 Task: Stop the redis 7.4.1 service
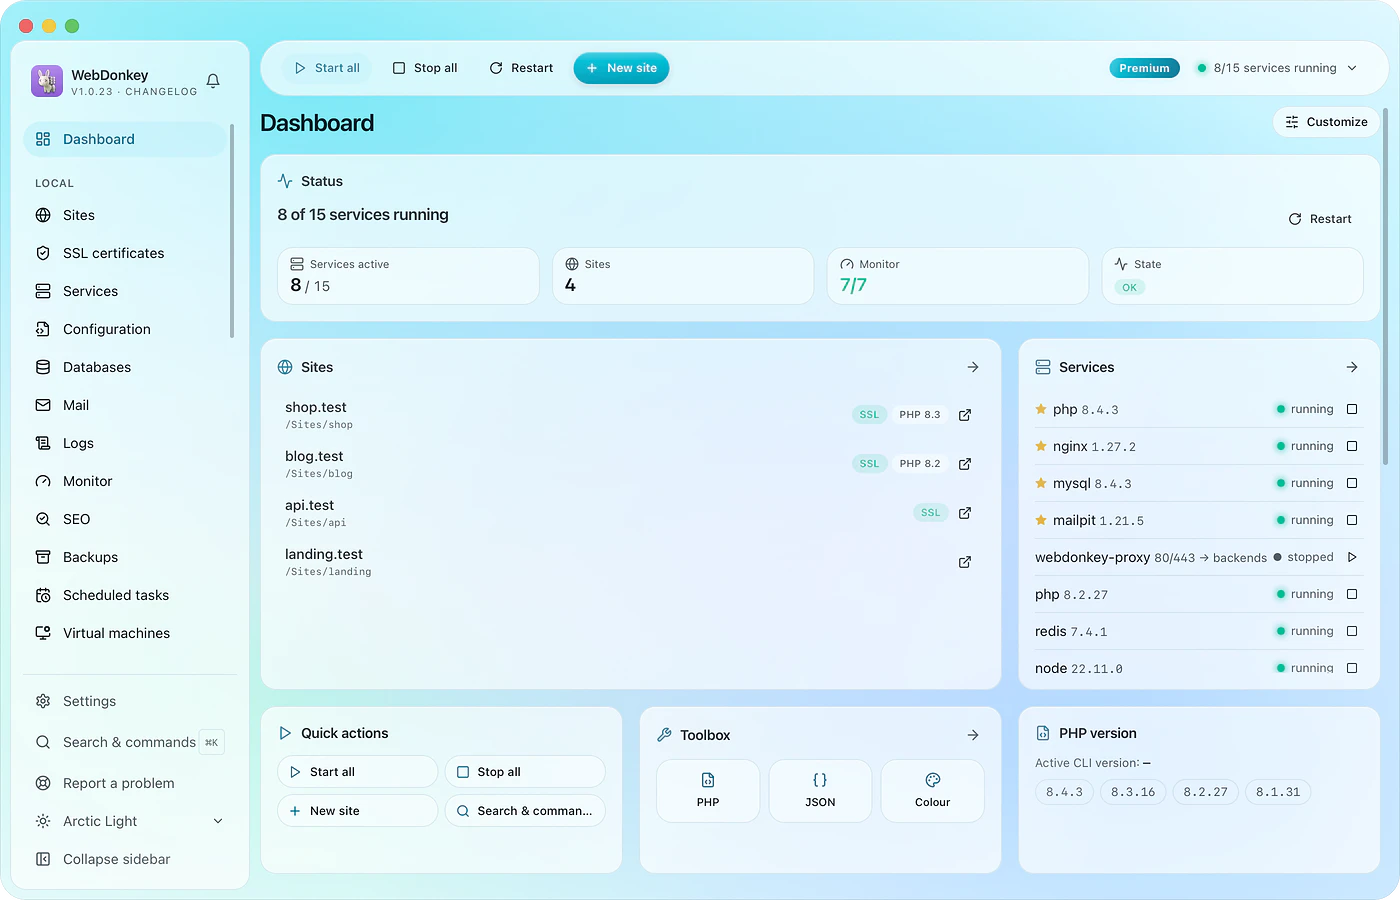(1352, 631)
